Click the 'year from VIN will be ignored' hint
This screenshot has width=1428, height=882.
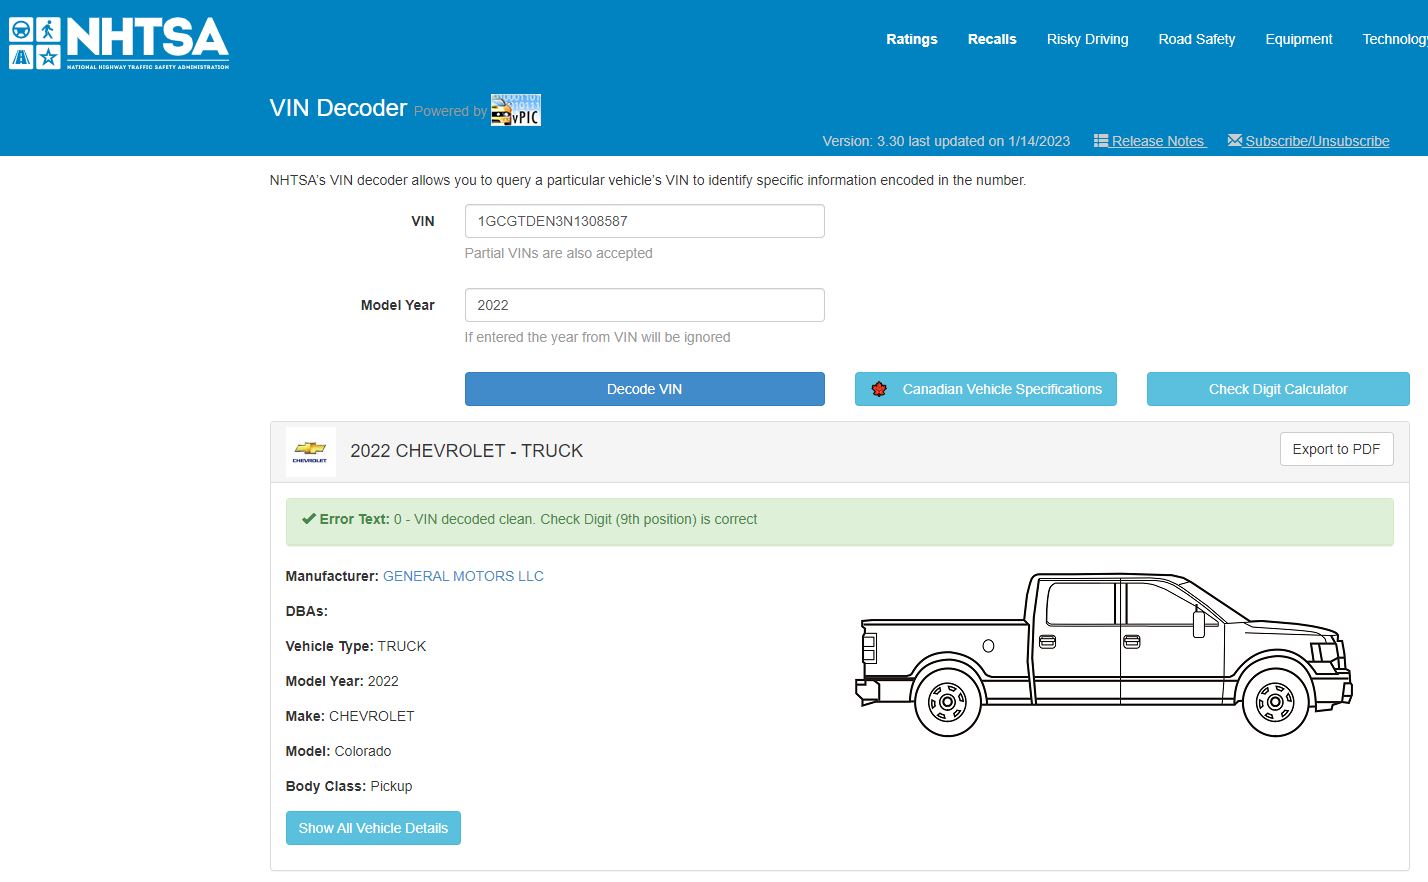(597, 337)
